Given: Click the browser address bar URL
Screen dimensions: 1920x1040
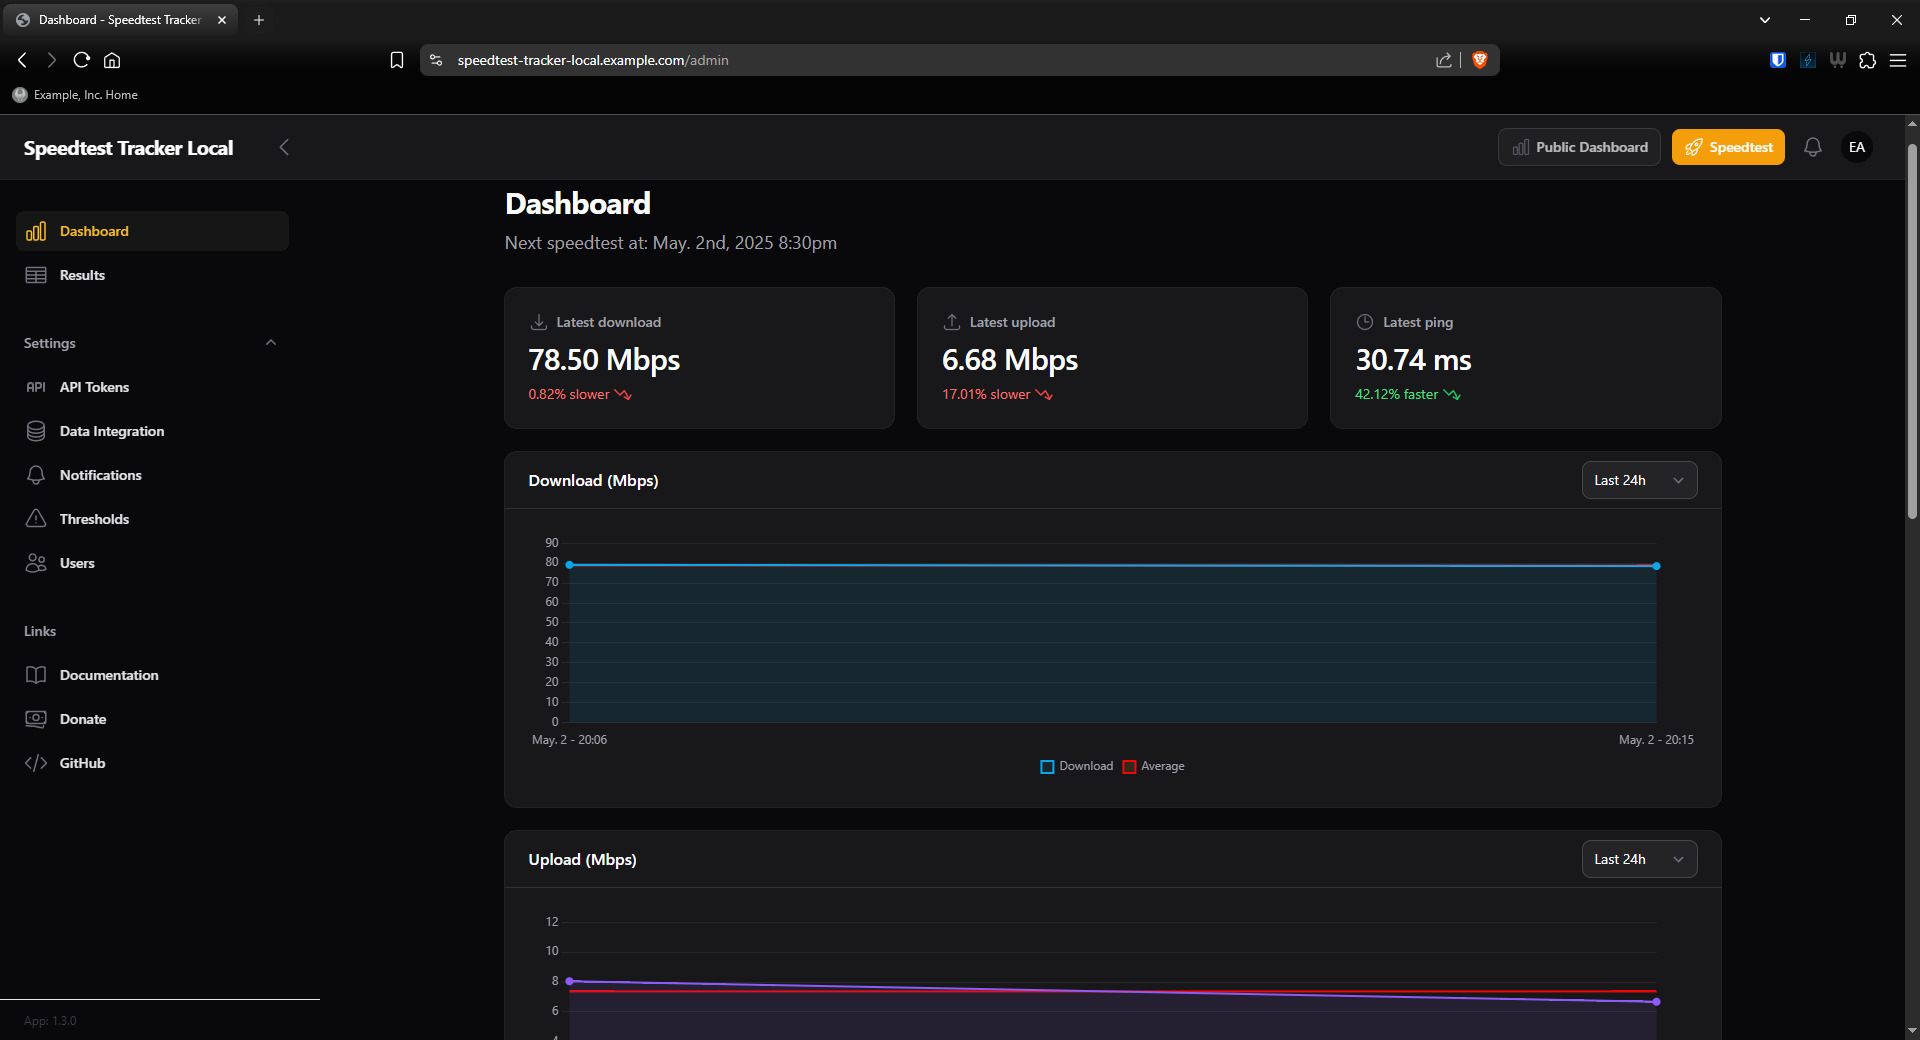Looking at the screenshot, I should tap(592, 60).
